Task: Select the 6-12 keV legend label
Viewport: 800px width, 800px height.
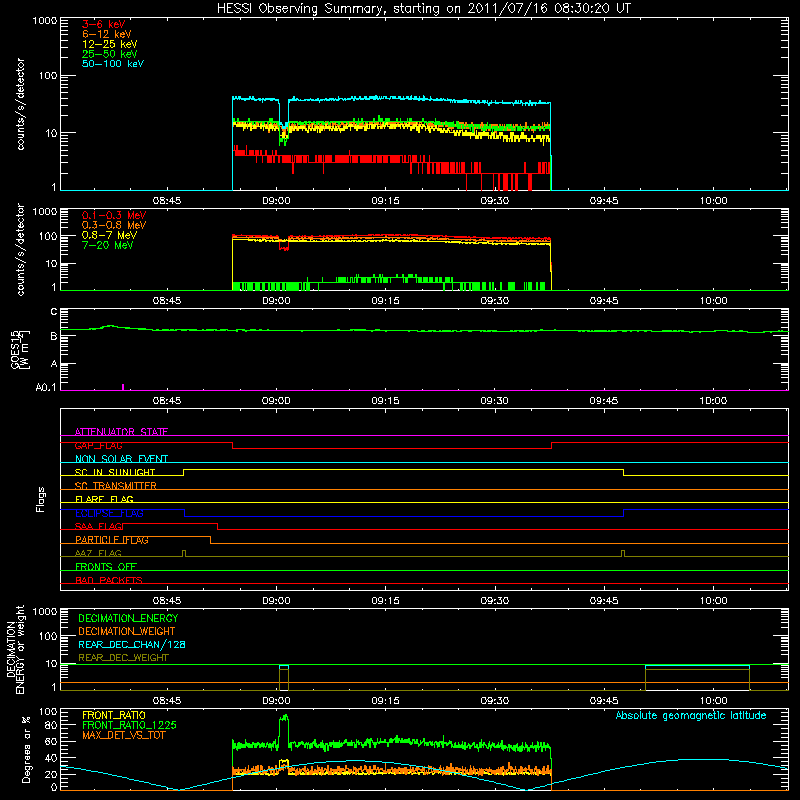Action: click(107, 34)
